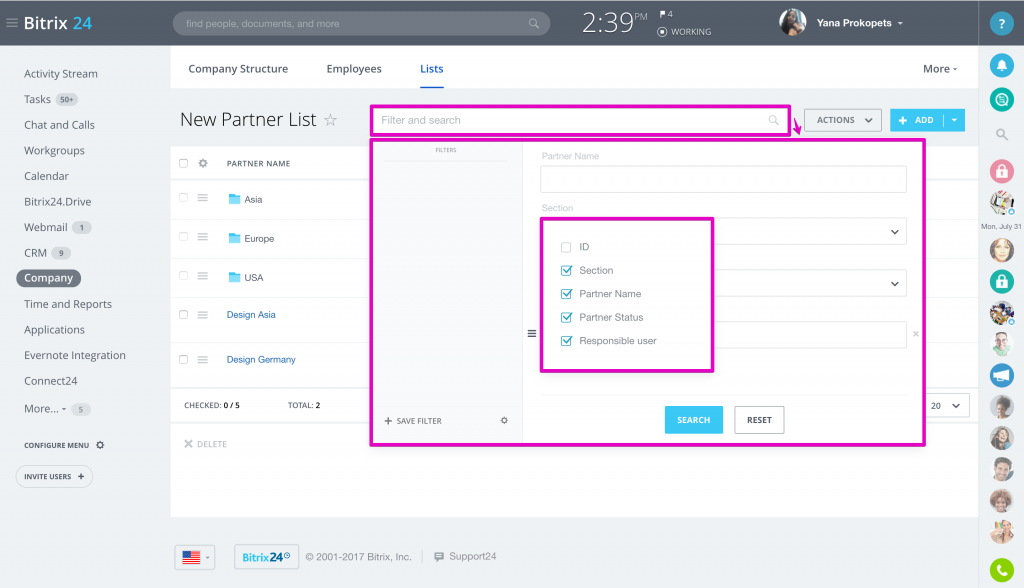Remove the filter field with the x icon

pyautogui.click(x=916, y=334)
